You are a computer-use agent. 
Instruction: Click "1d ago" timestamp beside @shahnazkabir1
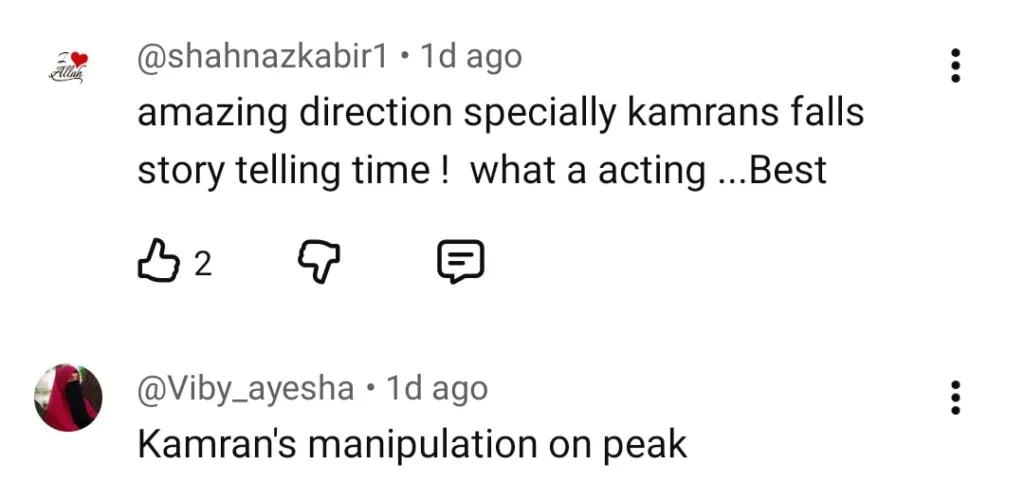(470, 57)
